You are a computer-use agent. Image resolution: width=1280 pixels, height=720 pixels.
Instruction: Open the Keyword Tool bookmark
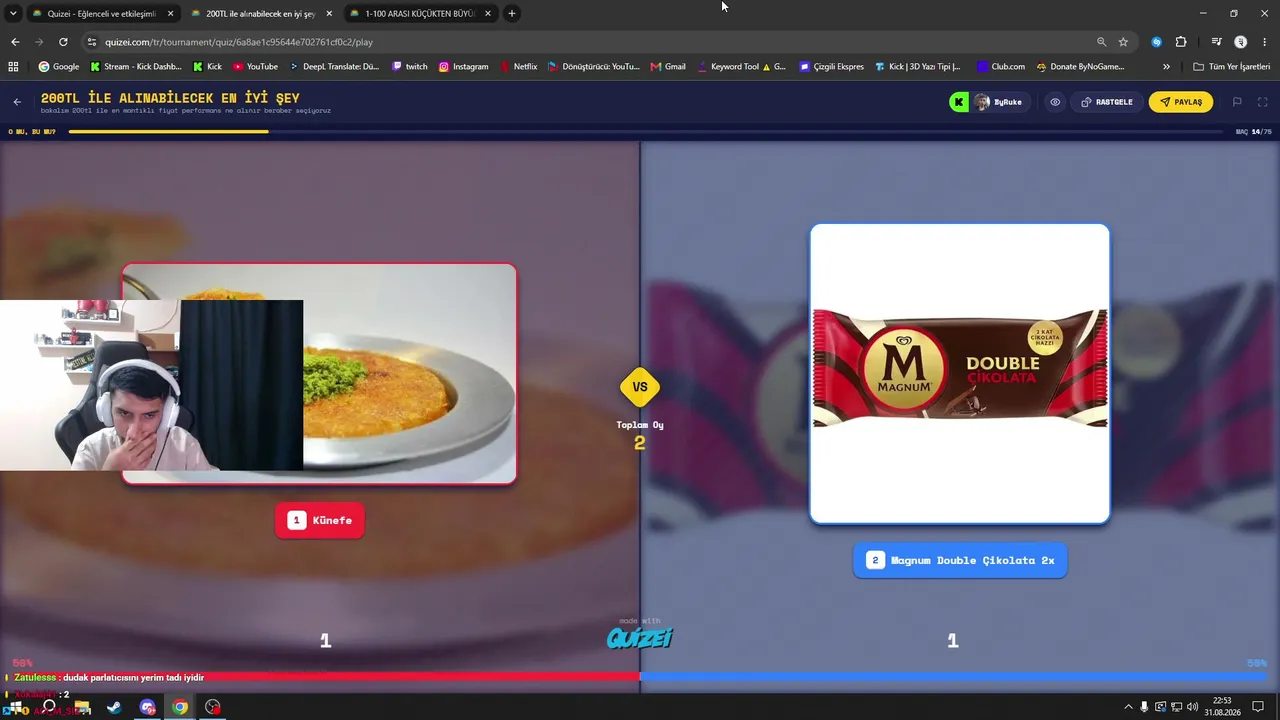[x=741, y=67]
